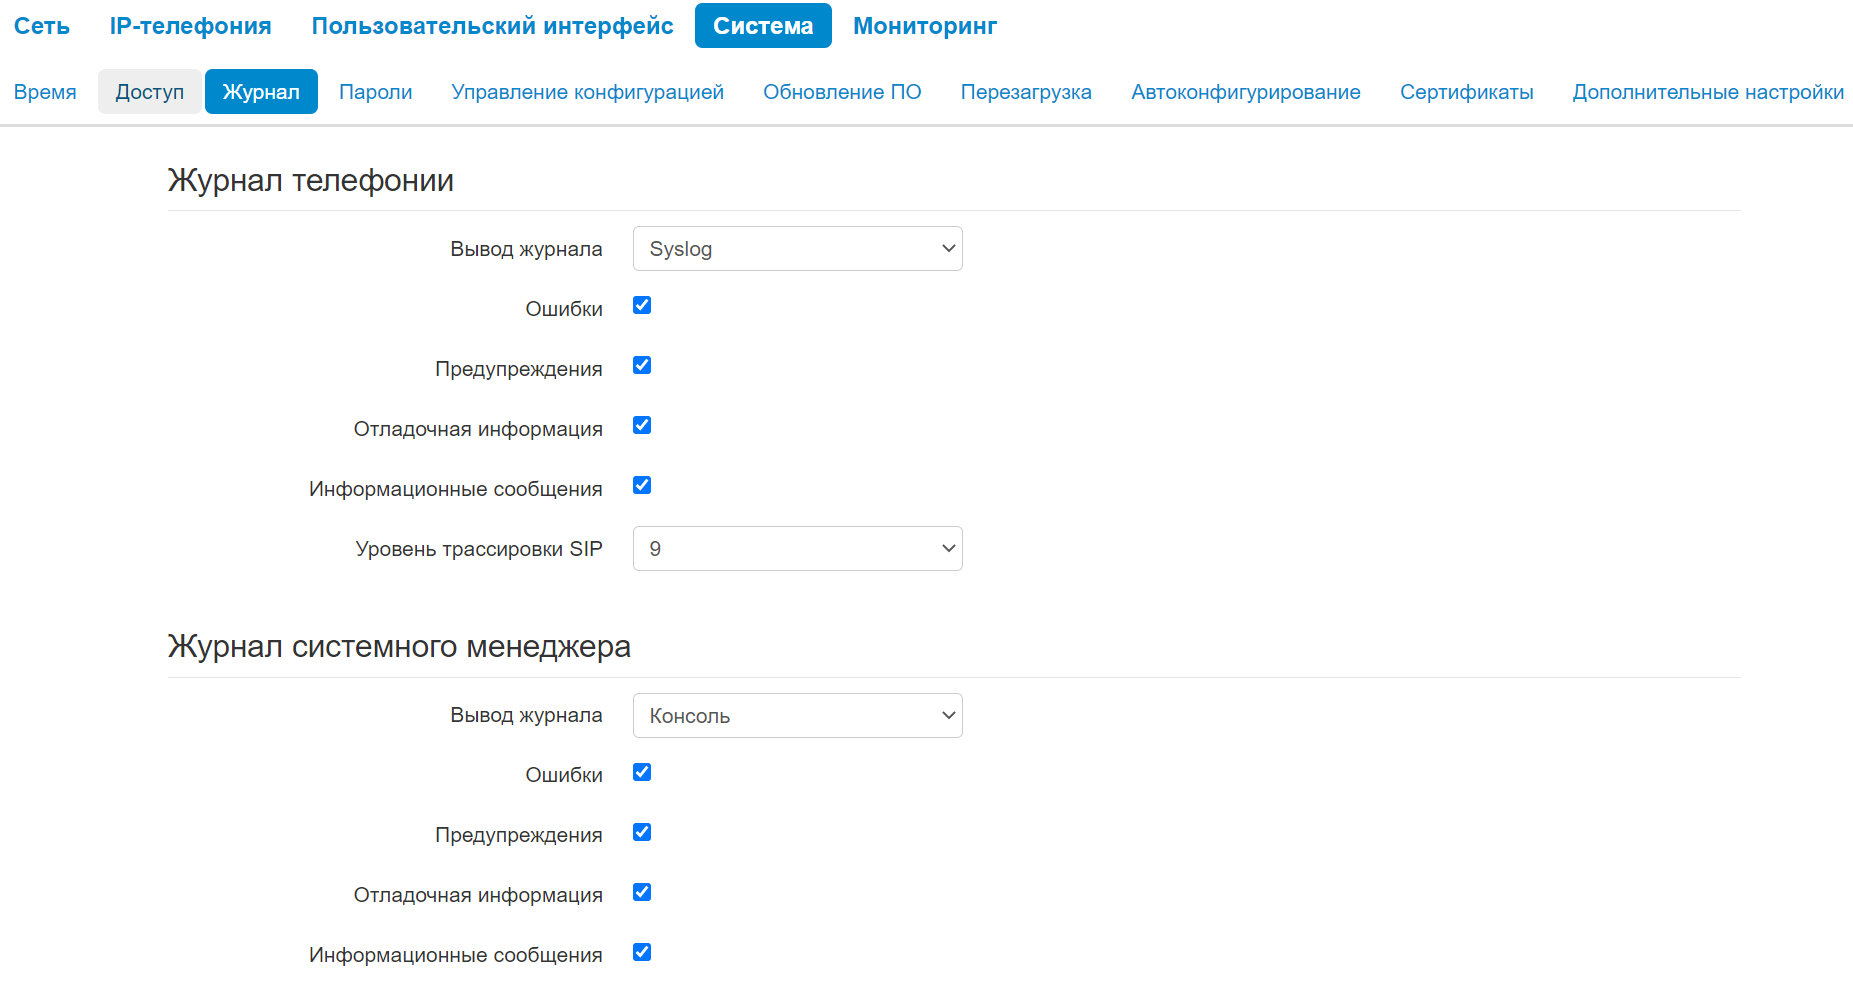1853x982 pixels.
Task: Disable Отладочная информация in Журнал телефонии
Action: (x=642, y=426)
